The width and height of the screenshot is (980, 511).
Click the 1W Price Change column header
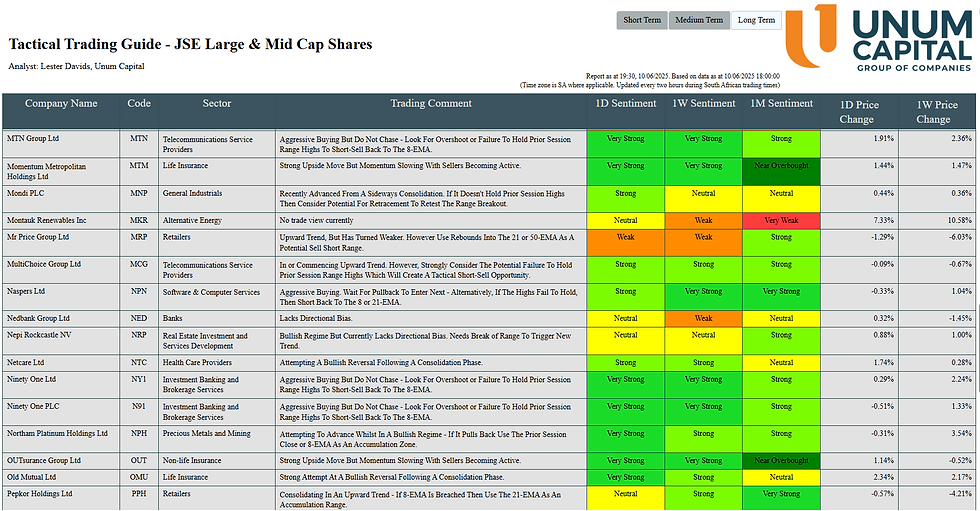coord(937,112)
